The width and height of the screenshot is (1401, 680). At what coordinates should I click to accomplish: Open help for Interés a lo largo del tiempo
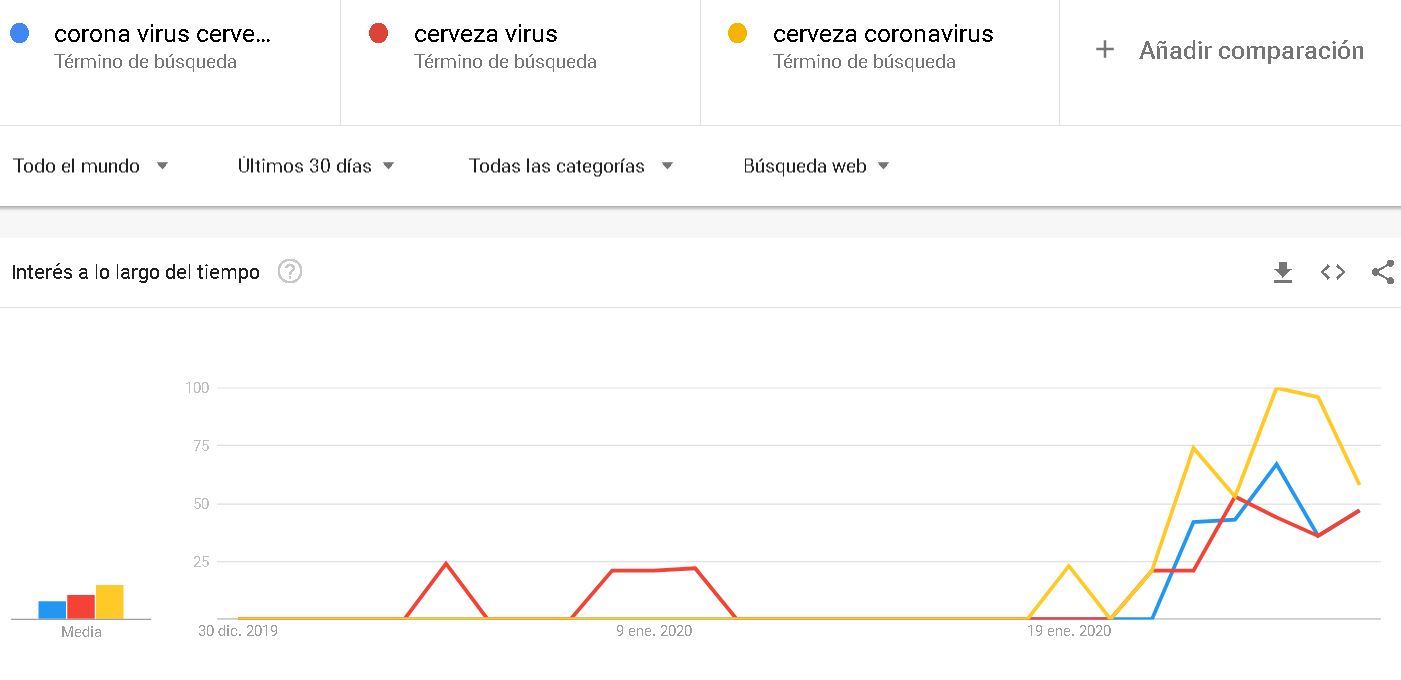tap(290, 271)
